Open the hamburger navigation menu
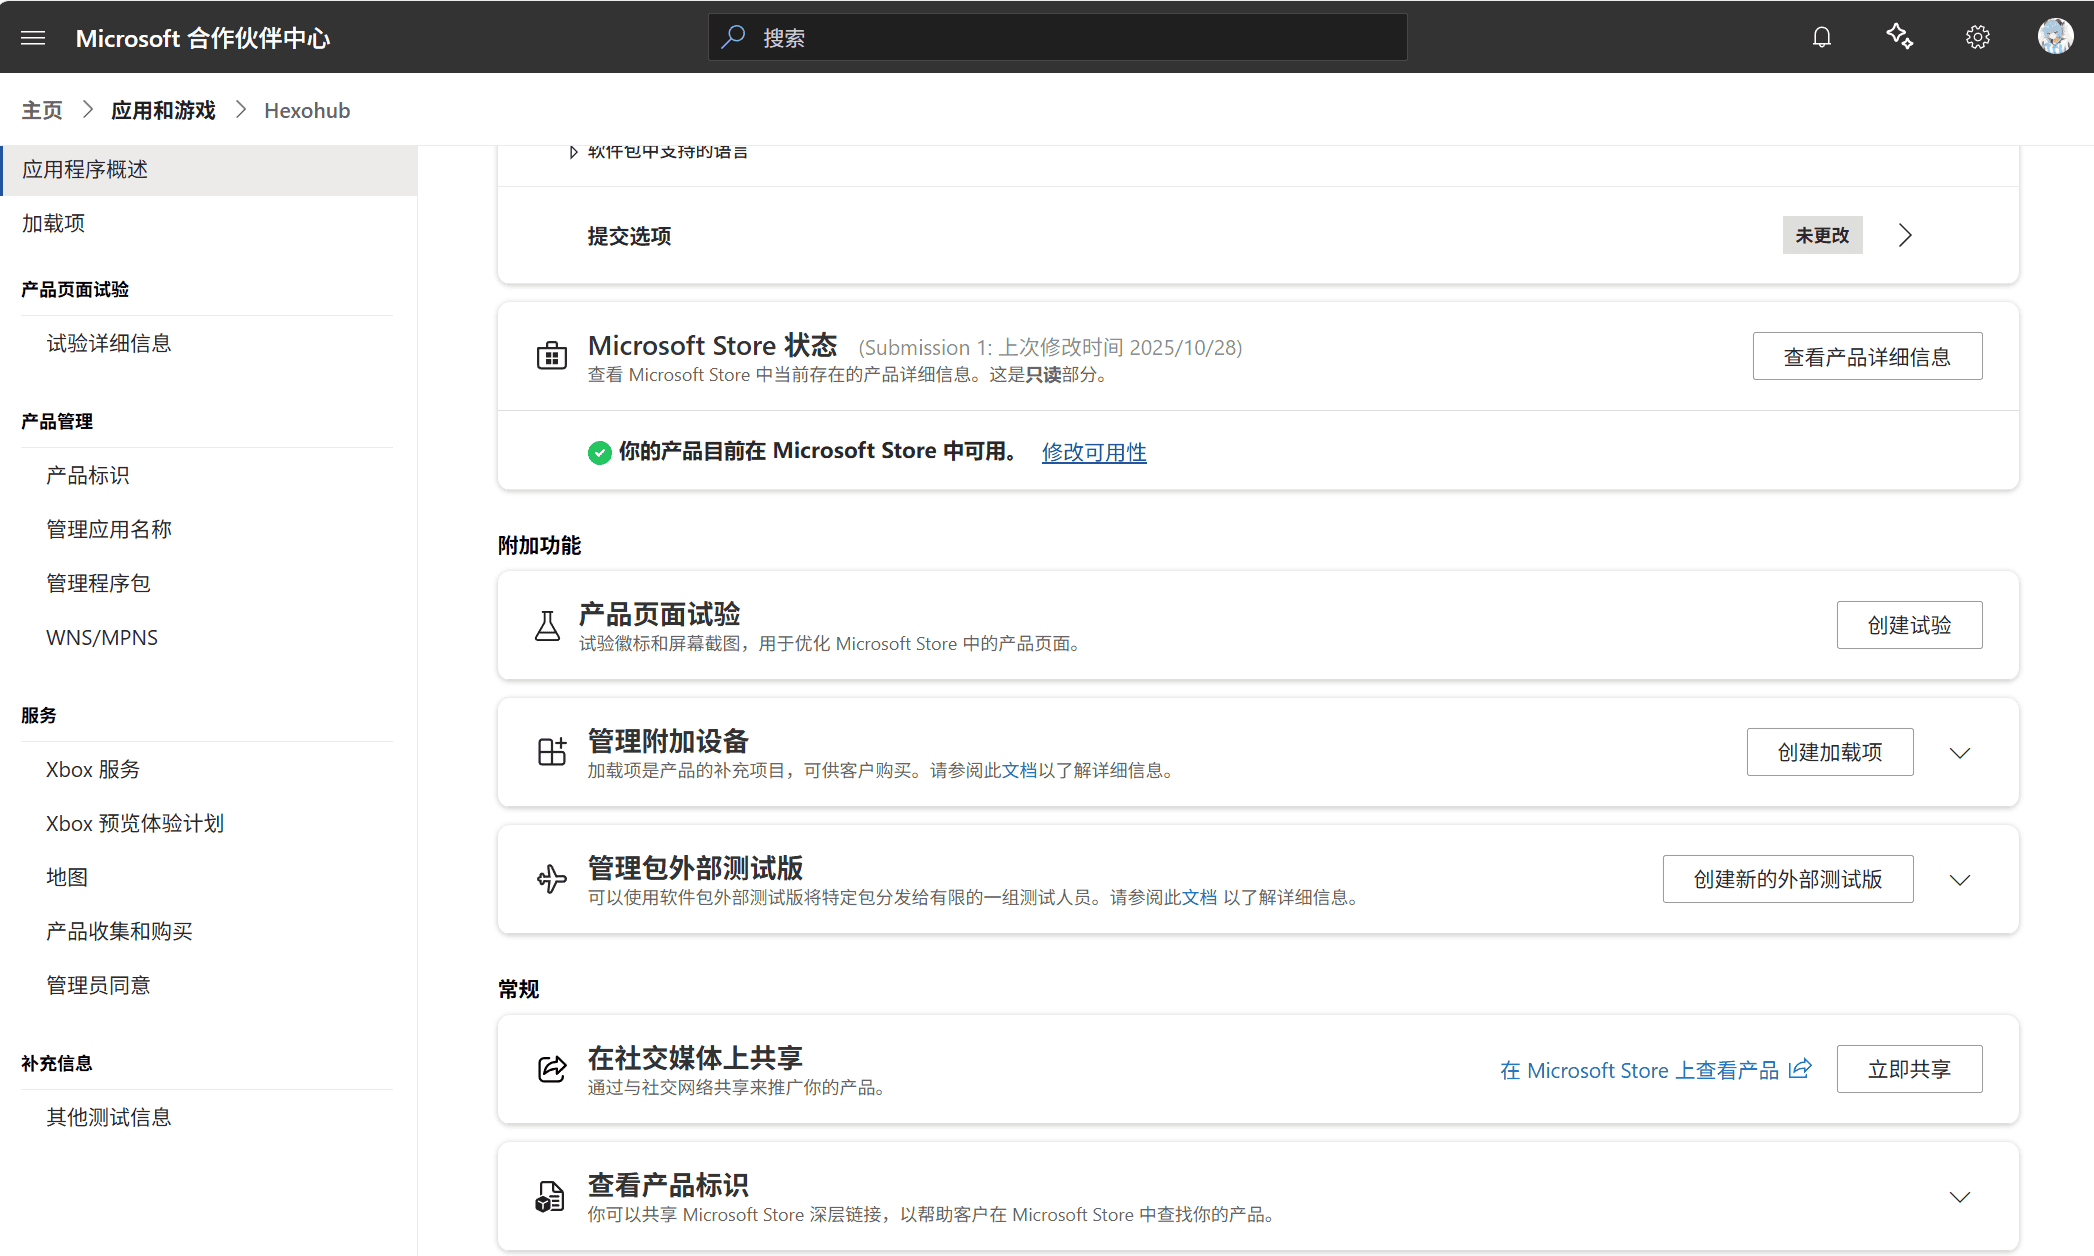The height and width of the screenshot is (1256, 2094). tap(33, 38)
